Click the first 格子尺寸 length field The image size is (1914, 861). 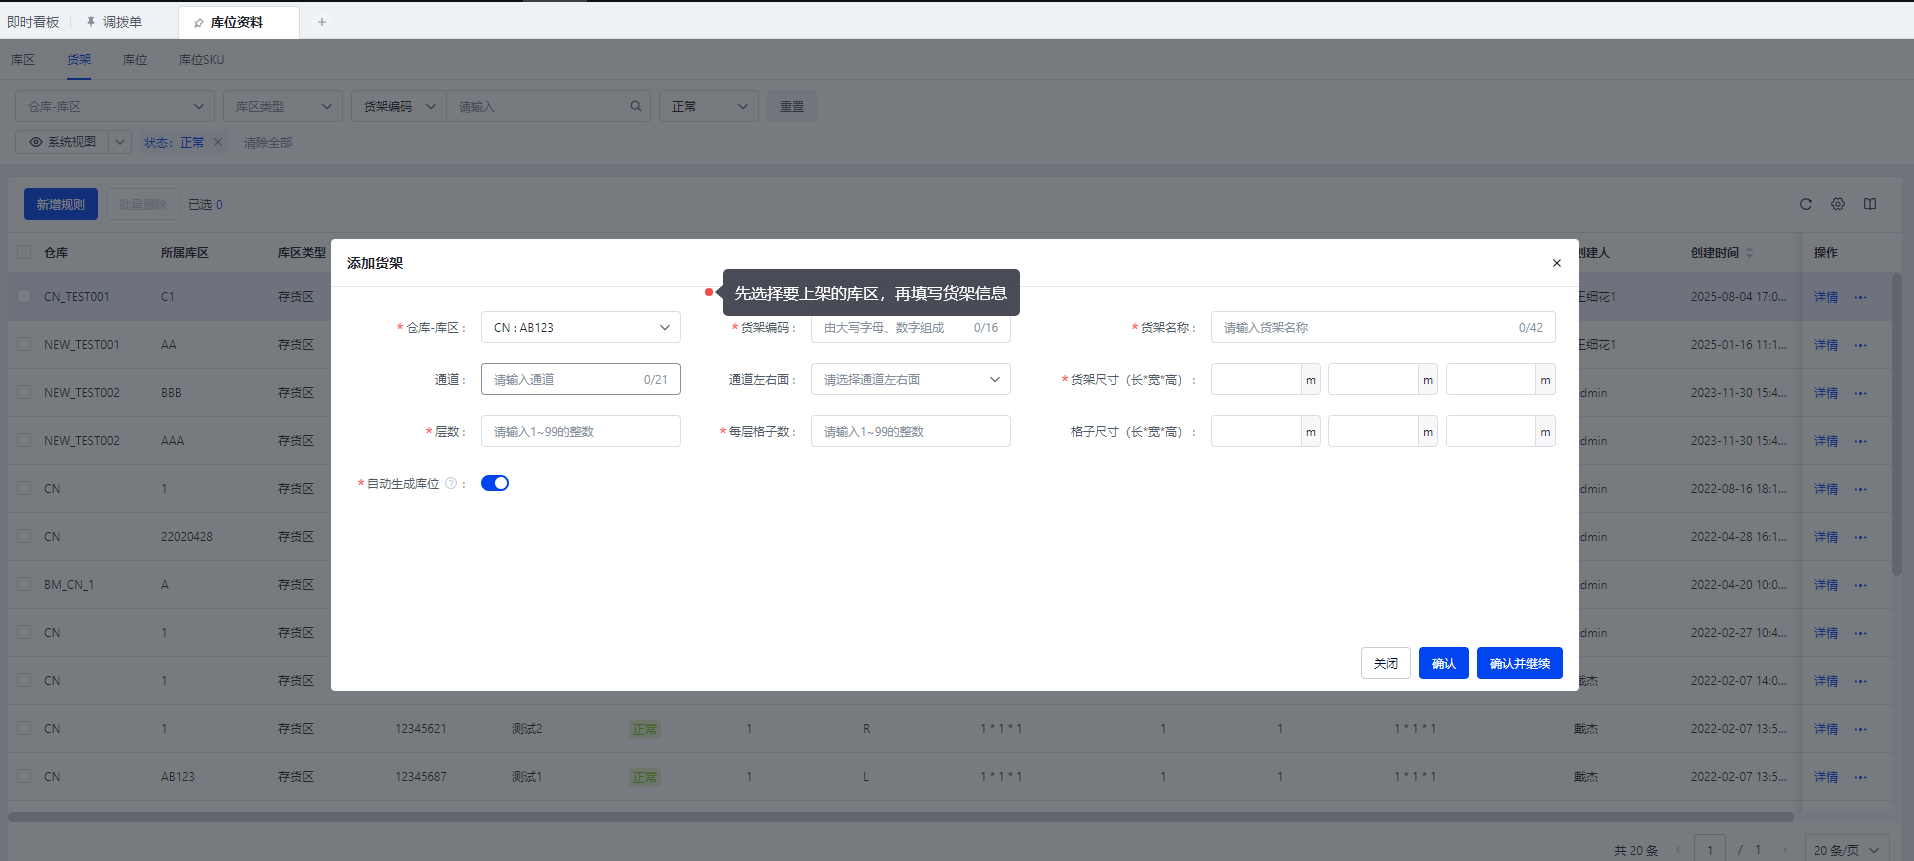1256,431
